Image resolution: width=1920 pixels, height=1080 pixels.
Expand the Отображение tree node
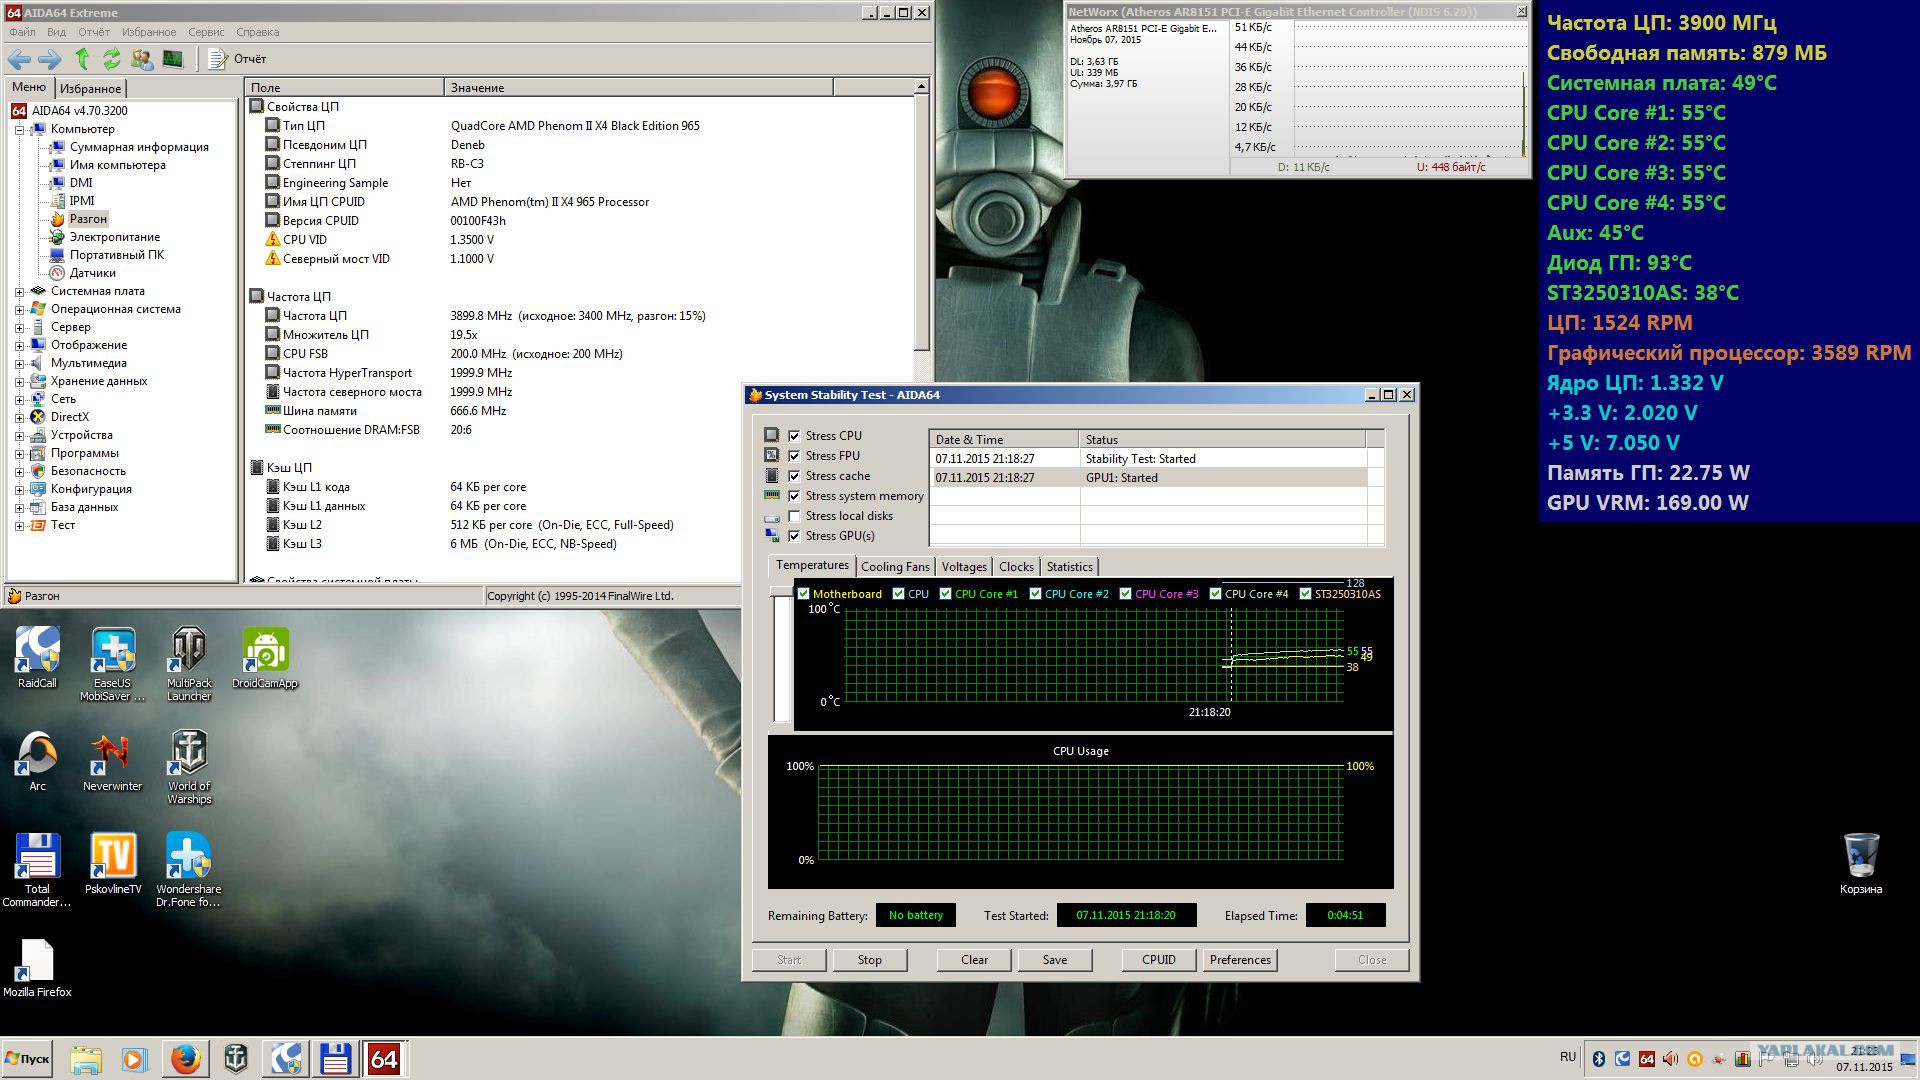click(x=19, y=345)
